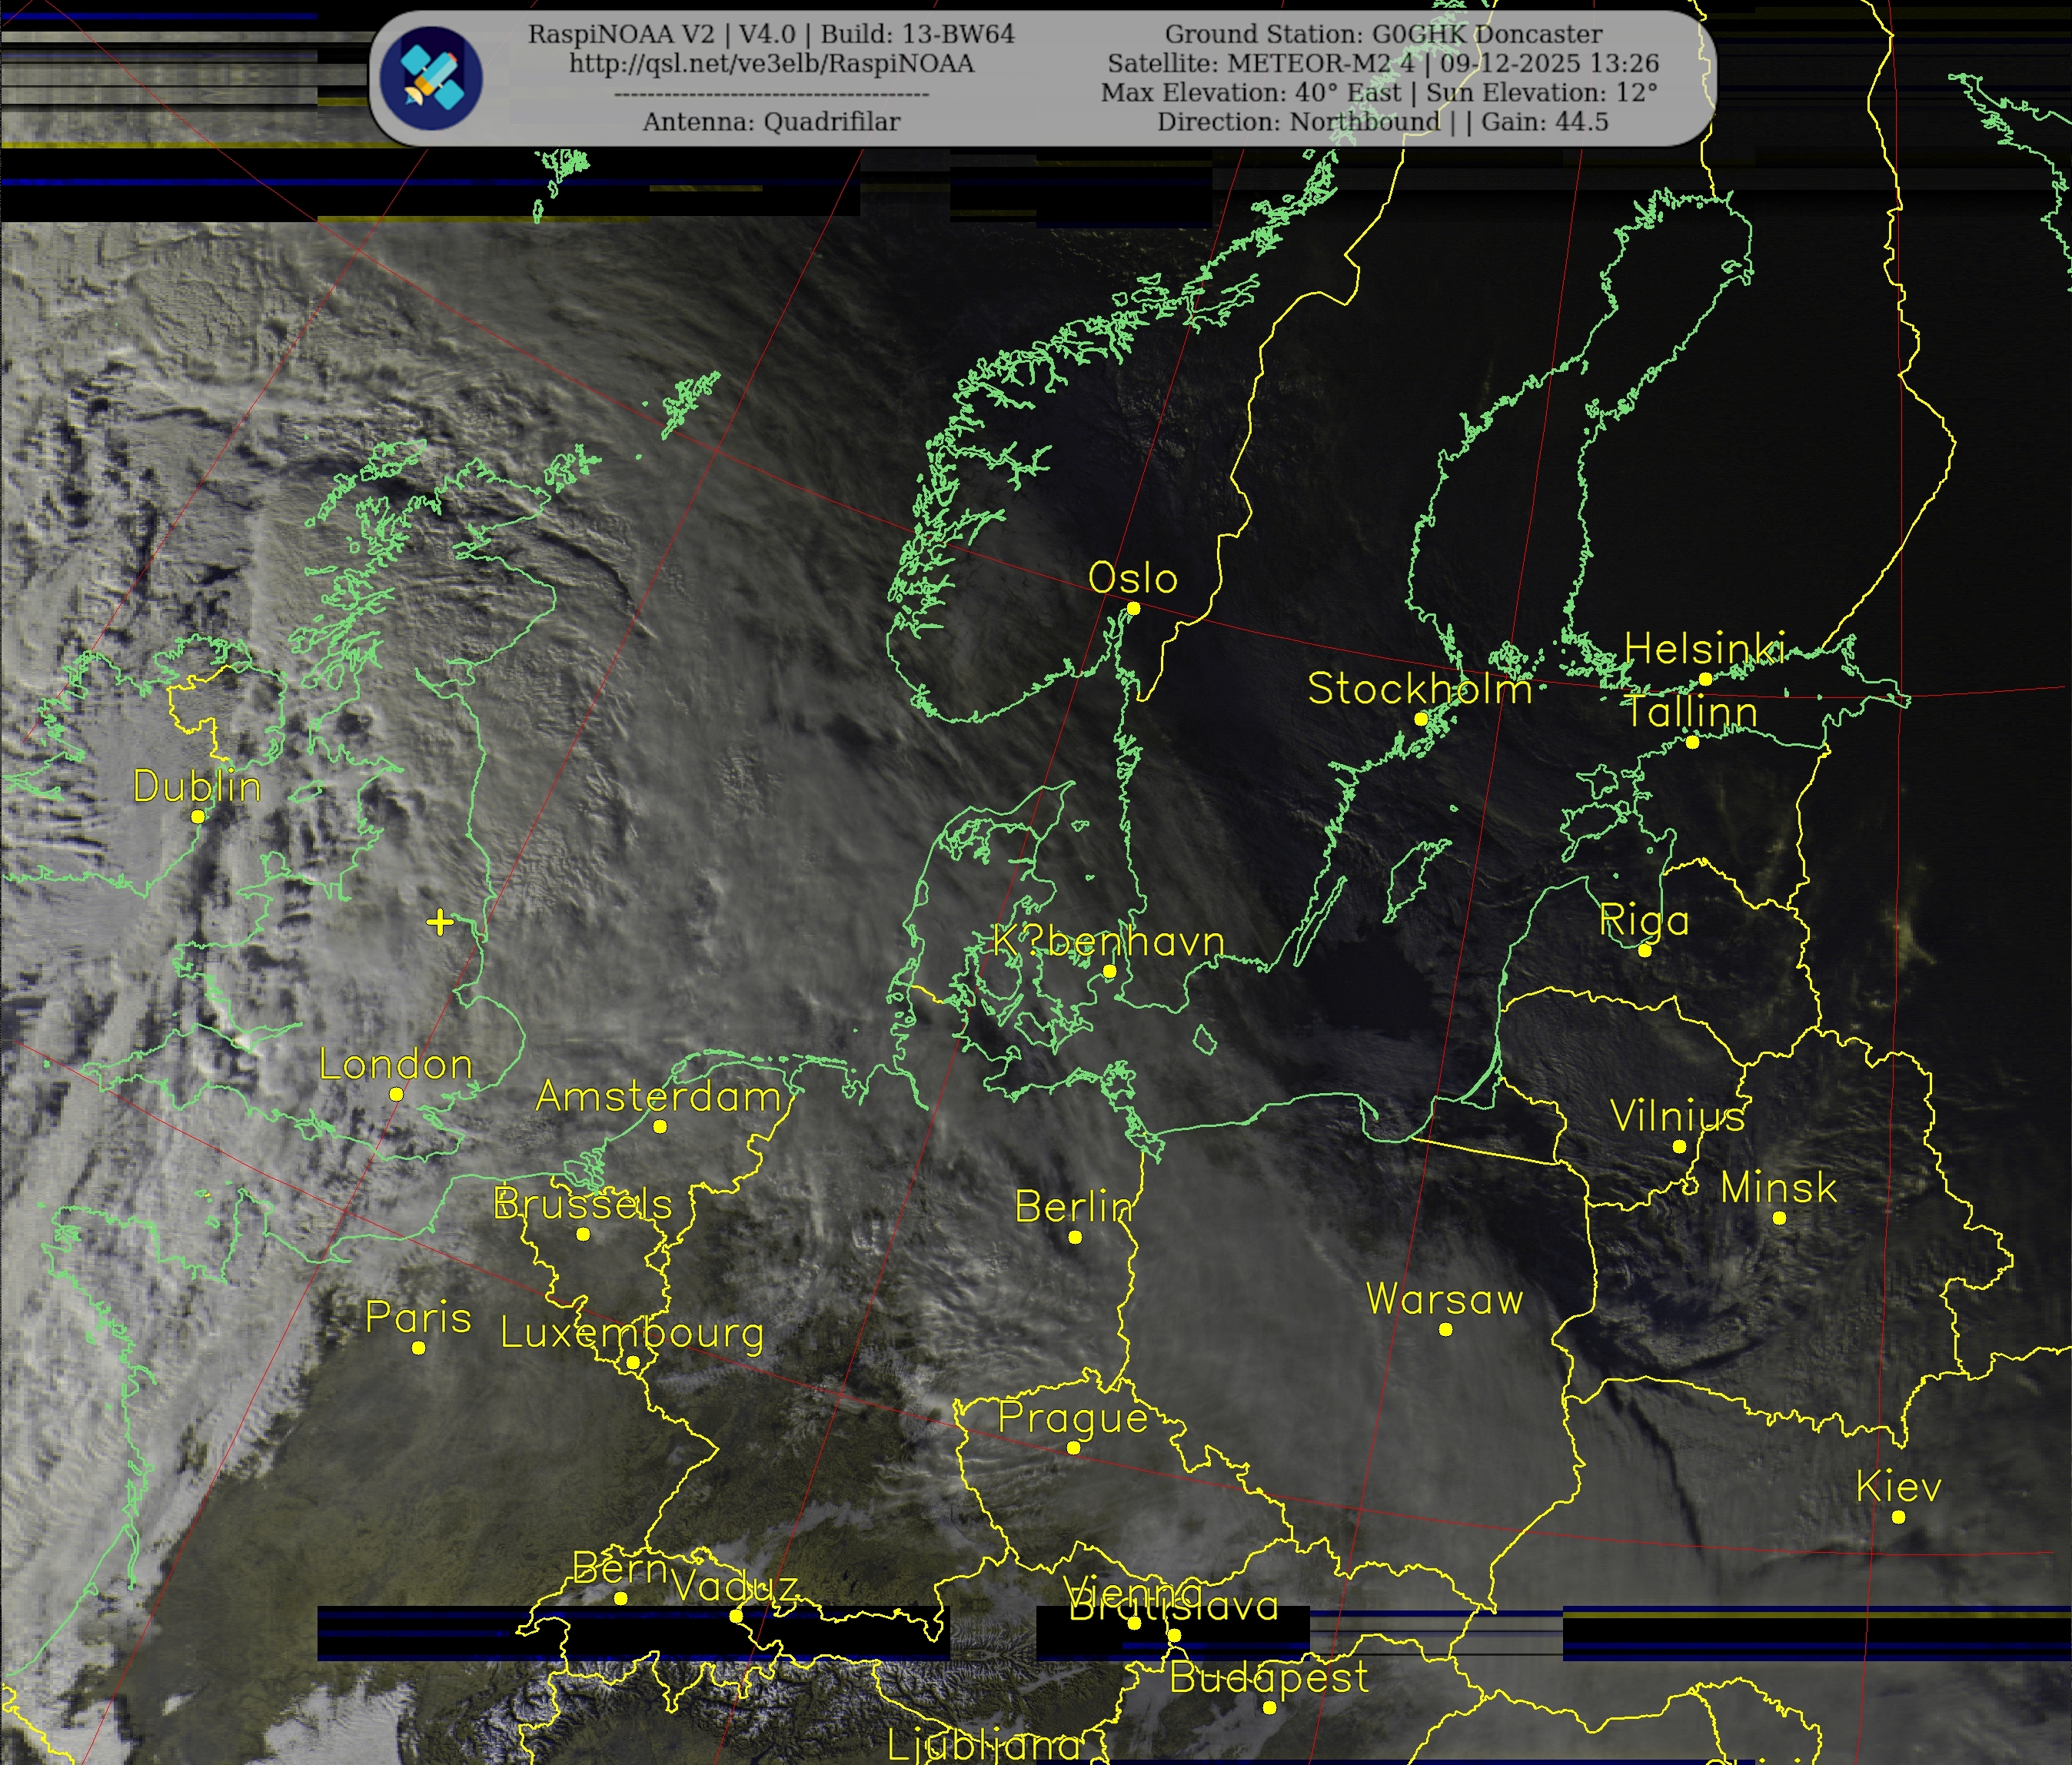The image size is (2072, 1765).
Task: Click the Amsterdam city label
Action: 658,1097
